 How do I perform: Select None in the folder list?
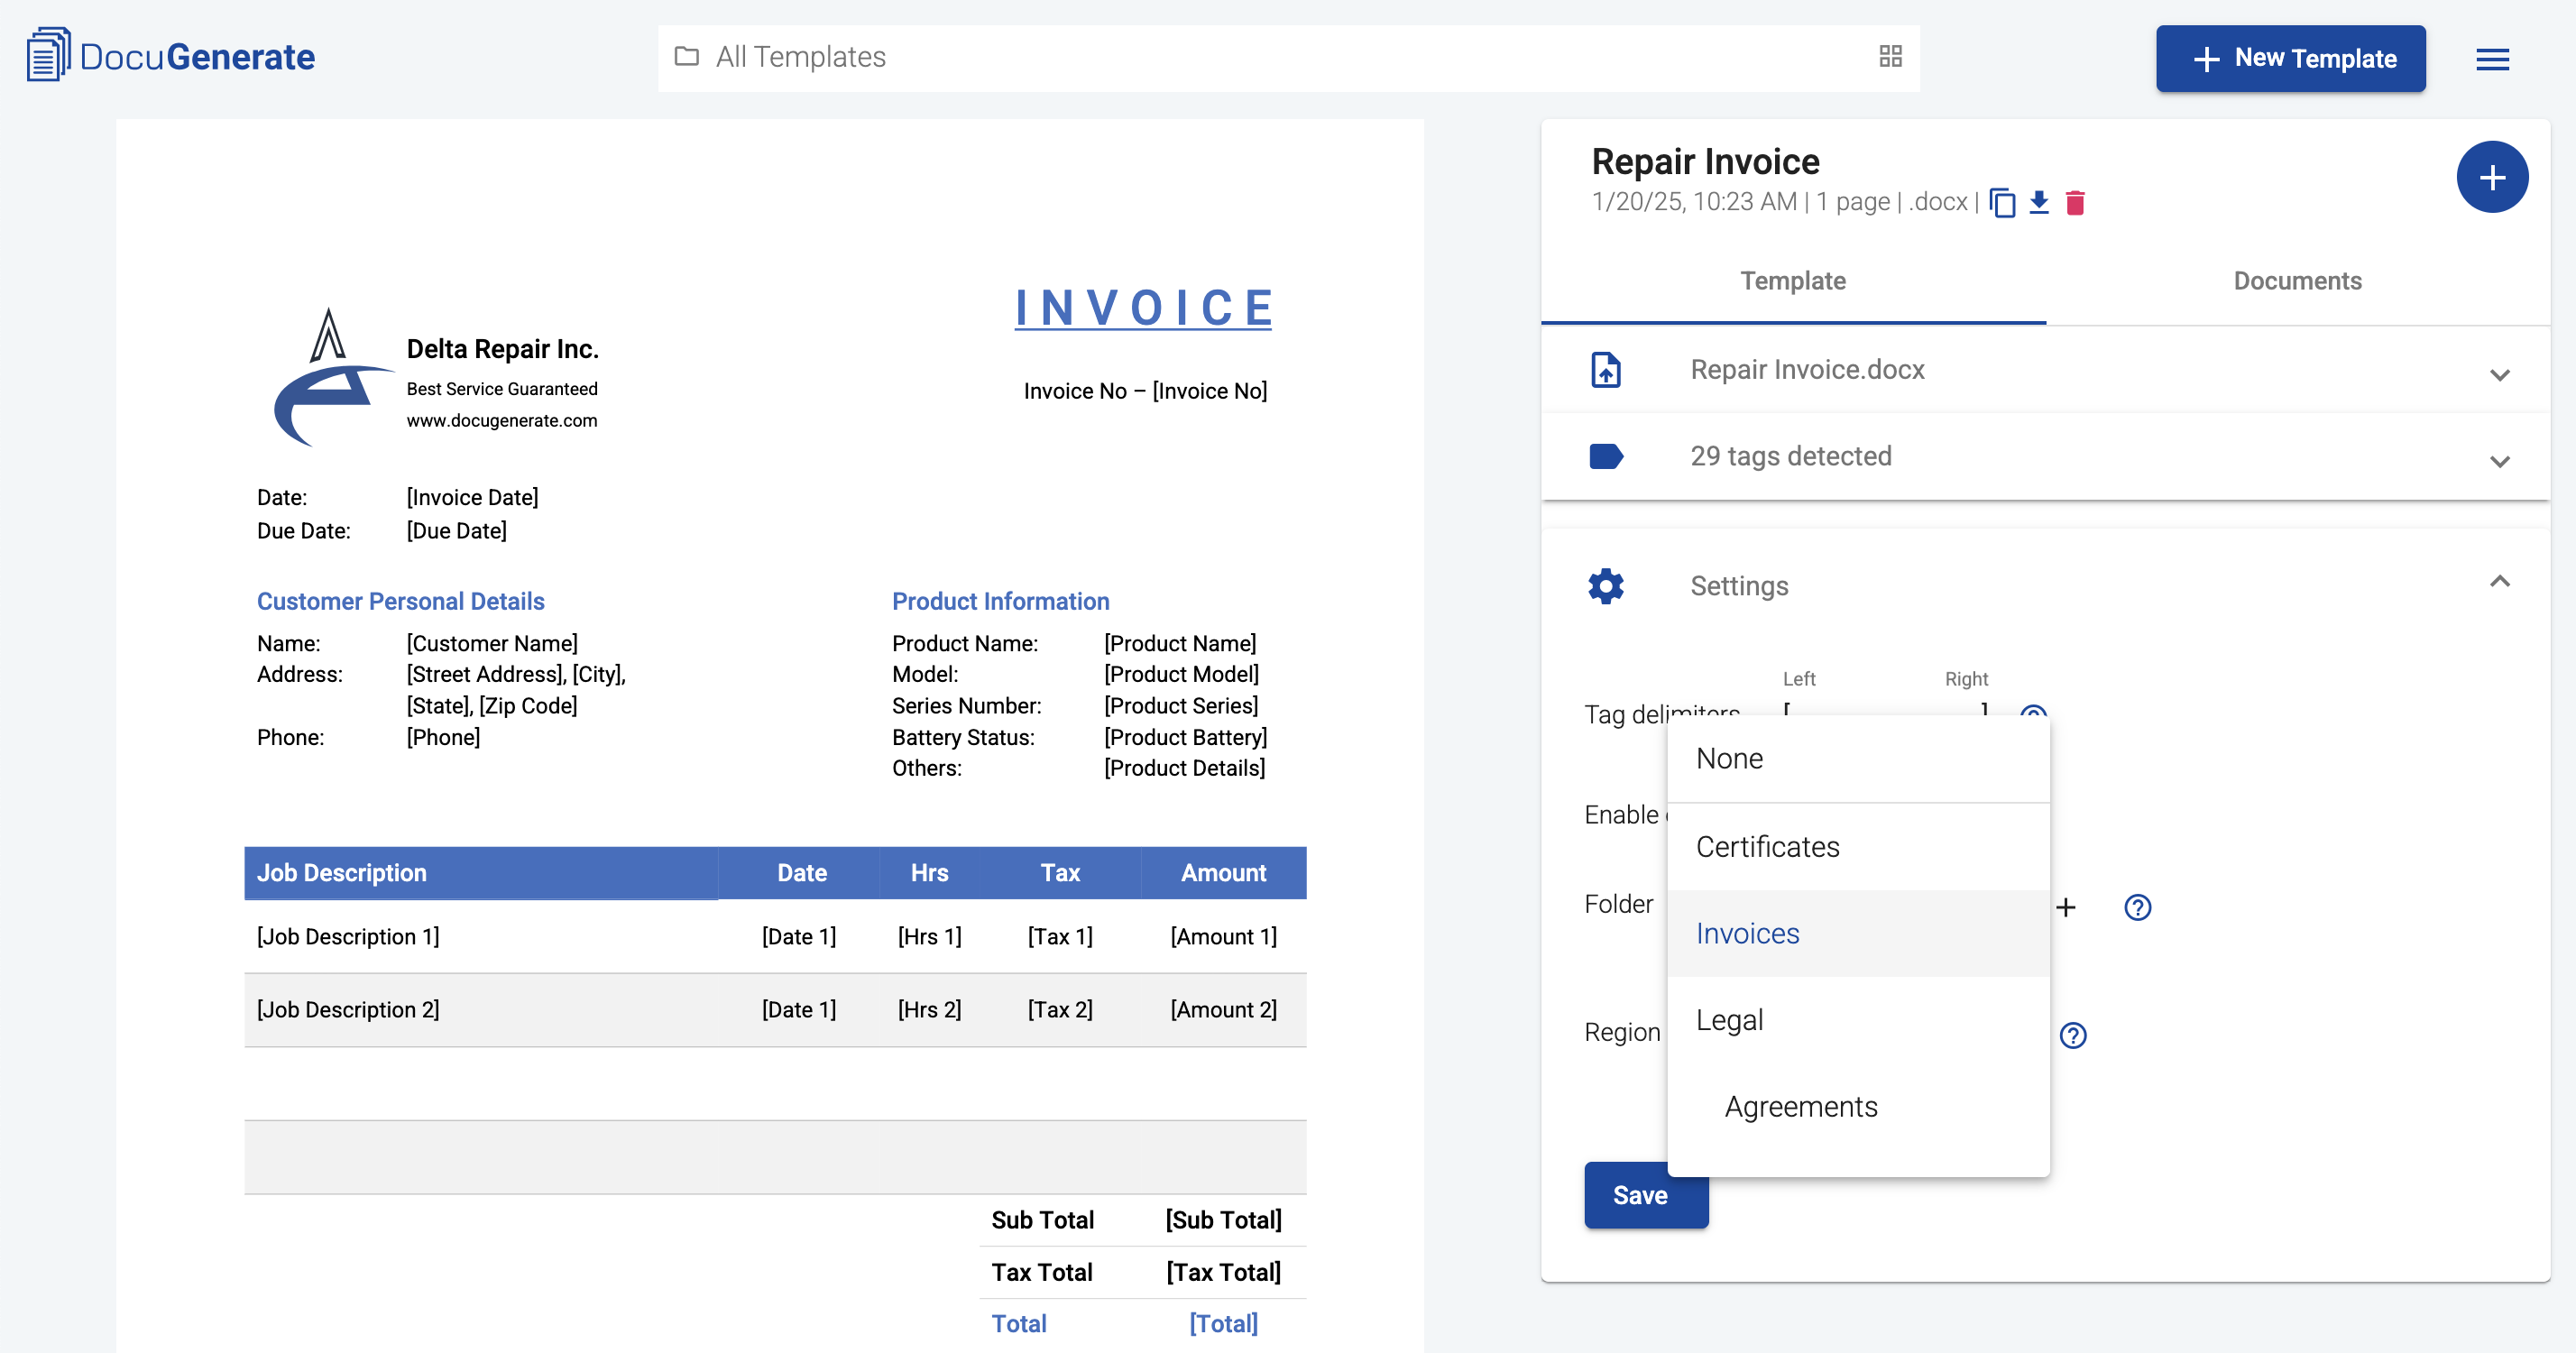pyautogui.click(x=1857, y=759)
